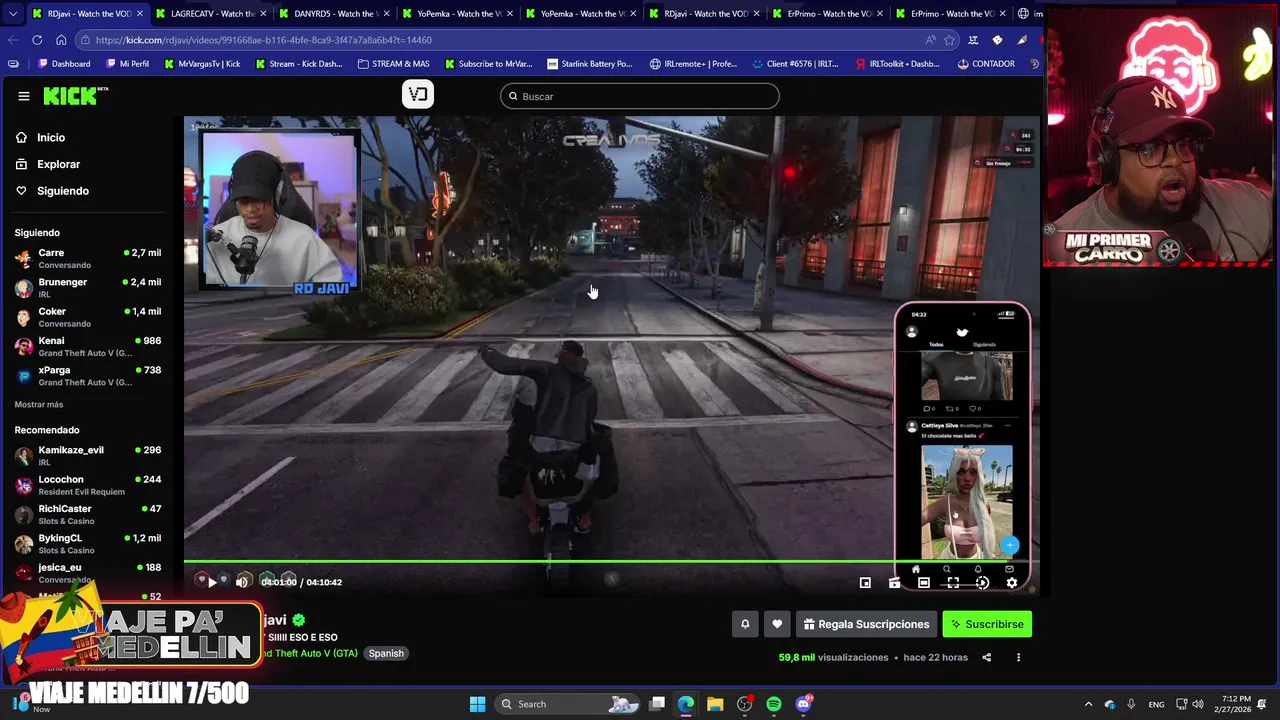This screenshot has height=720, width=1280.
Task: Open Explorar in sidebar
Action: coord(87,164)
